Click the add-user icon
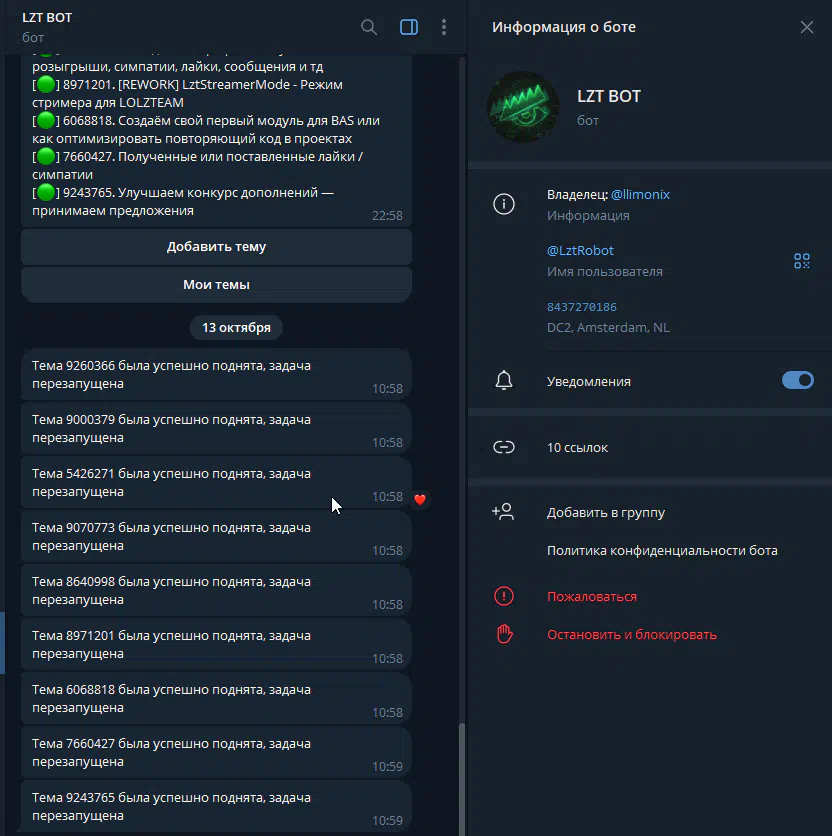Screen dimensions: 832x836 pyautogui.click(x=503, y=512)
